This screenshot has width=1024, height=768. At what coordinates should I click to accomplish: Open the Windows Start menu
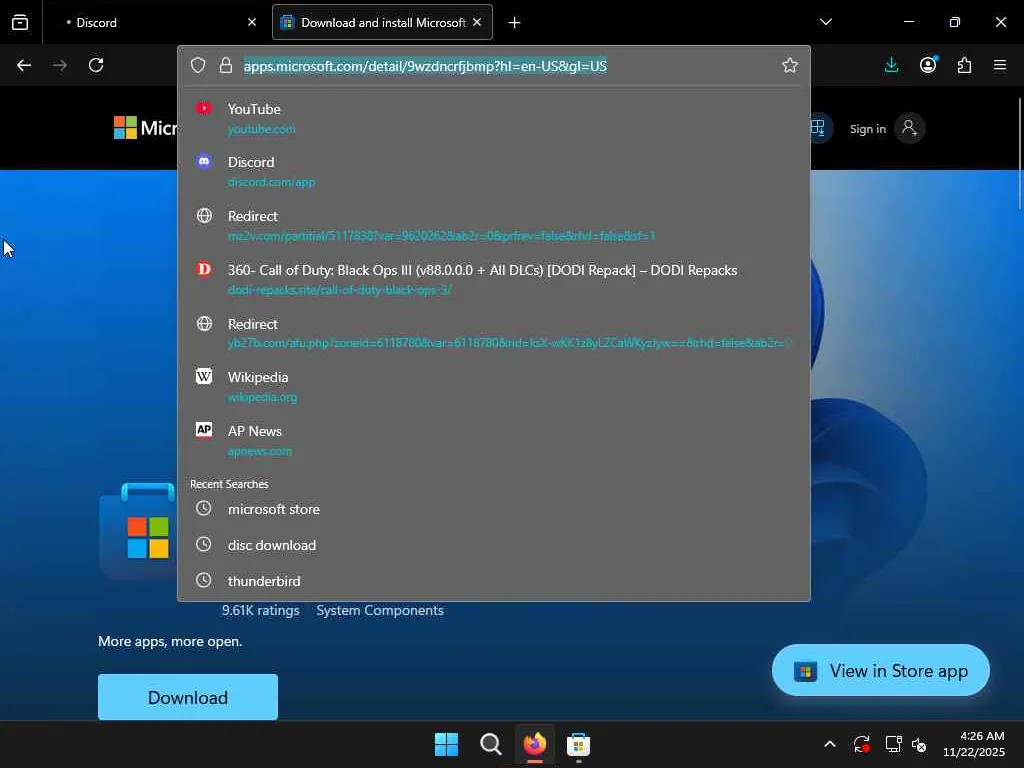(x=447, y=744)
